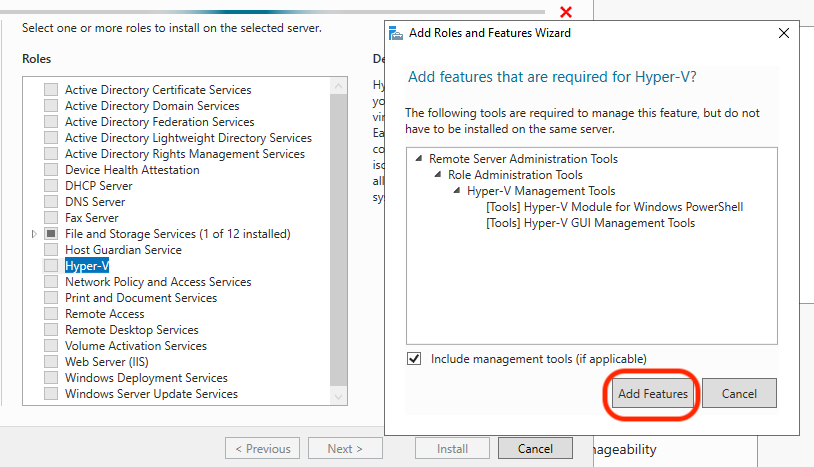
Task: Click the Previous wizard button
Action: click(x=262, y=448)
